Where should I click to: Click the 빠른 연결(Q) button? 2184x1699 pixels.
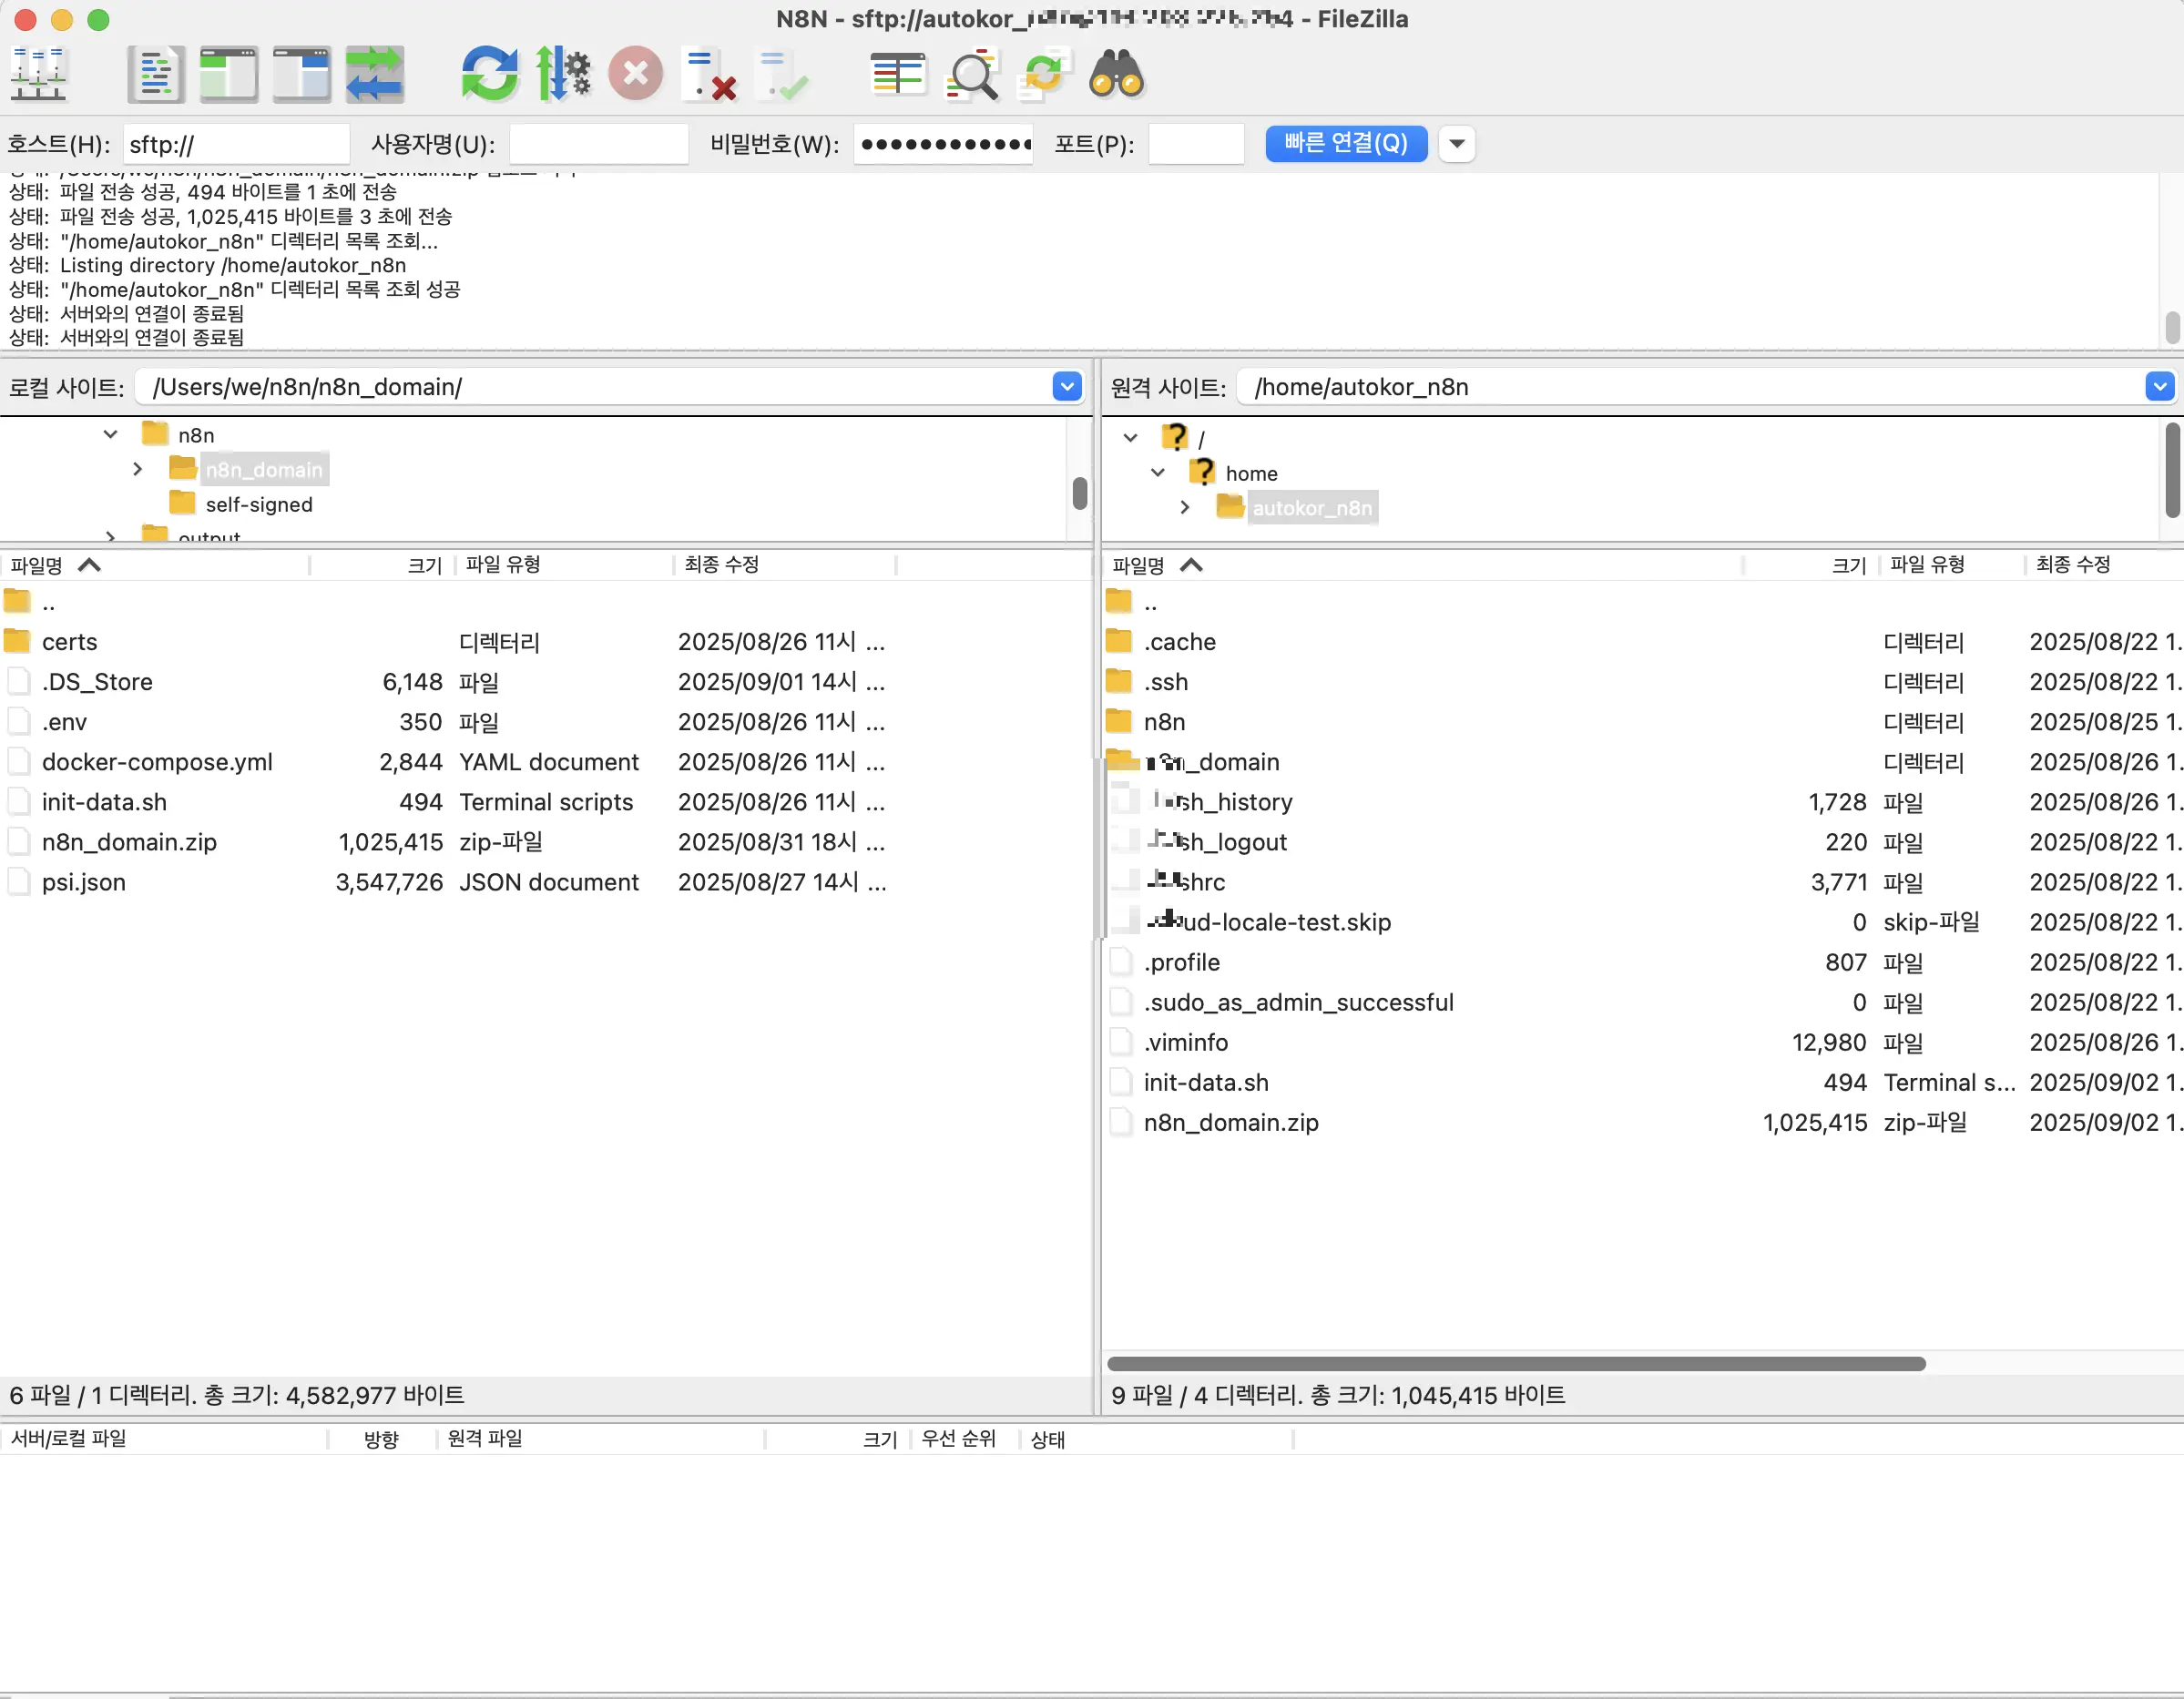(x=1345, y=143)
